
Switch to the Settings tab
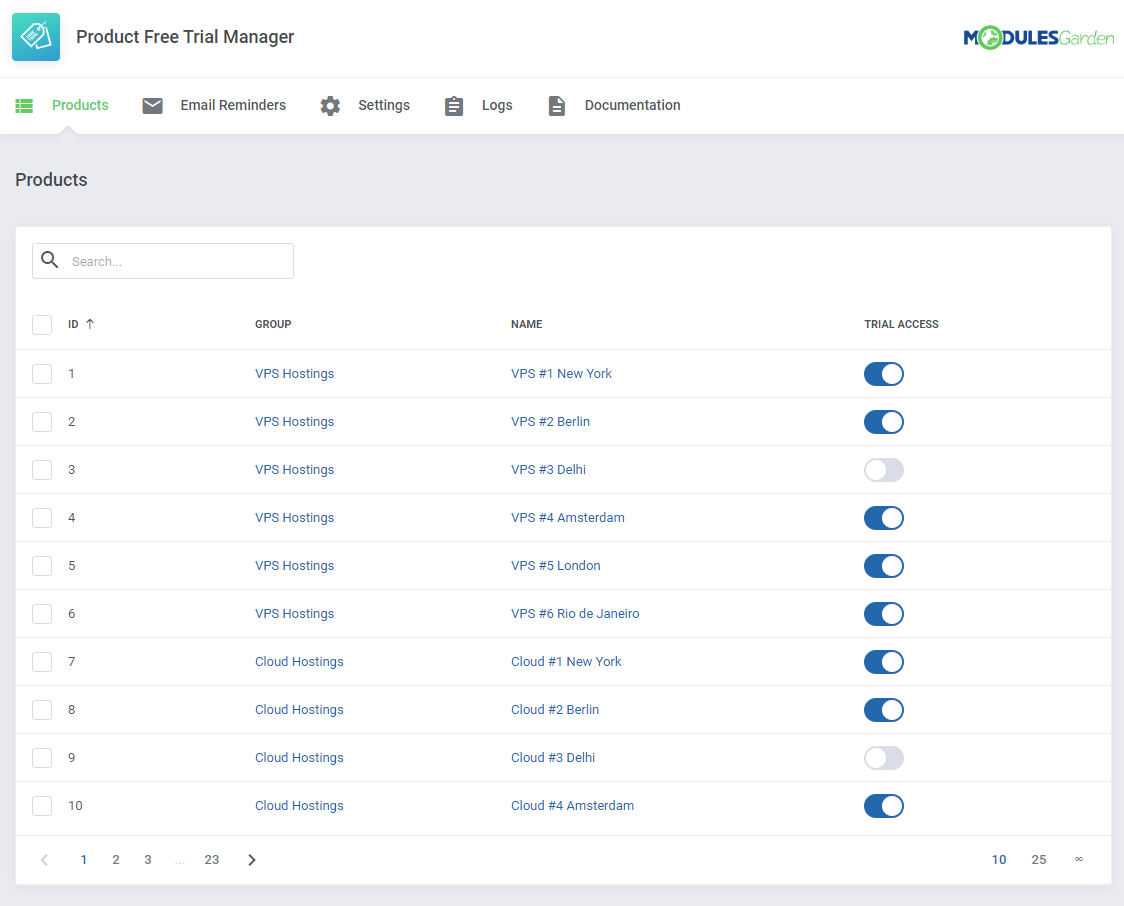(x=384, y=105)
